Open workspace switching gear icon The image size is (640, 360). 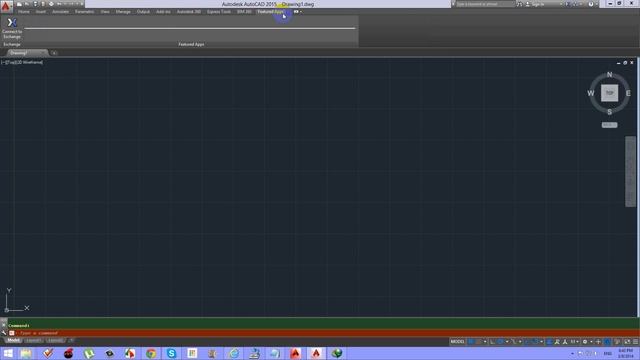(x=585, y=342)
